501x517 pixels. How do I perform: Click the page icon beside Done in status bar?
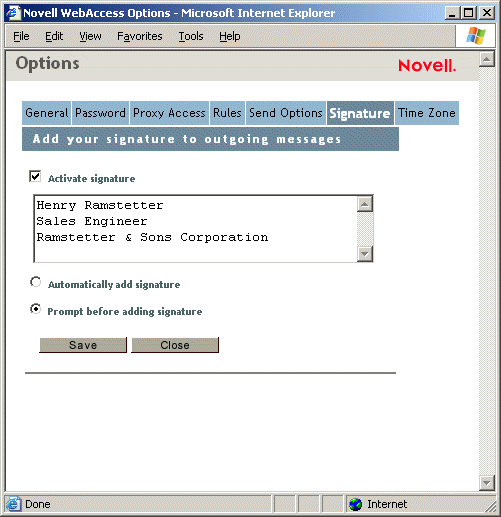[13, 504]
